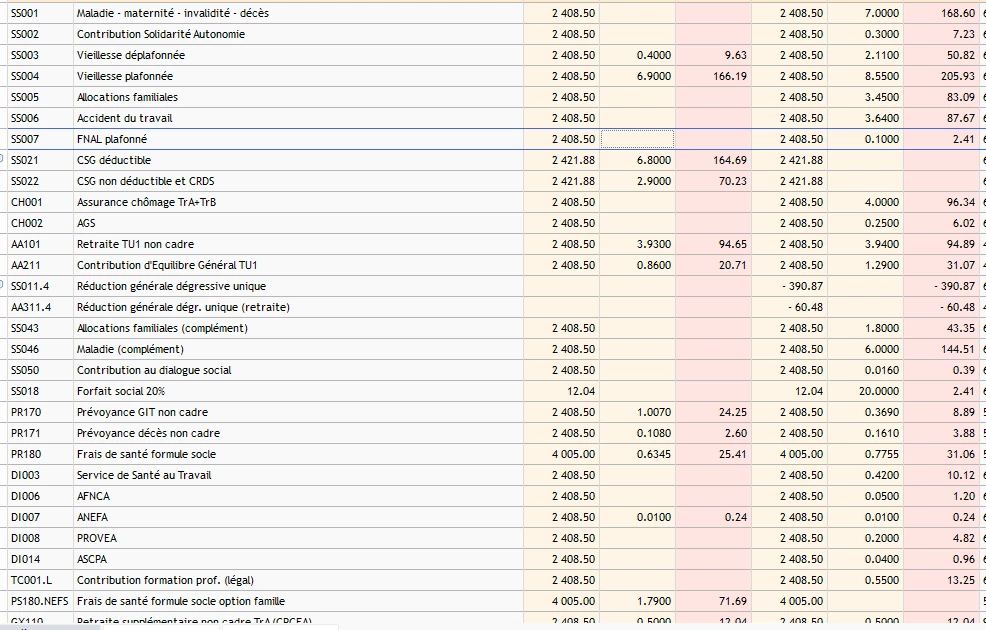Select 'Frais de santé formule socle option famille' label
Viewport: 986px width, 630px height.
point(180,601)
